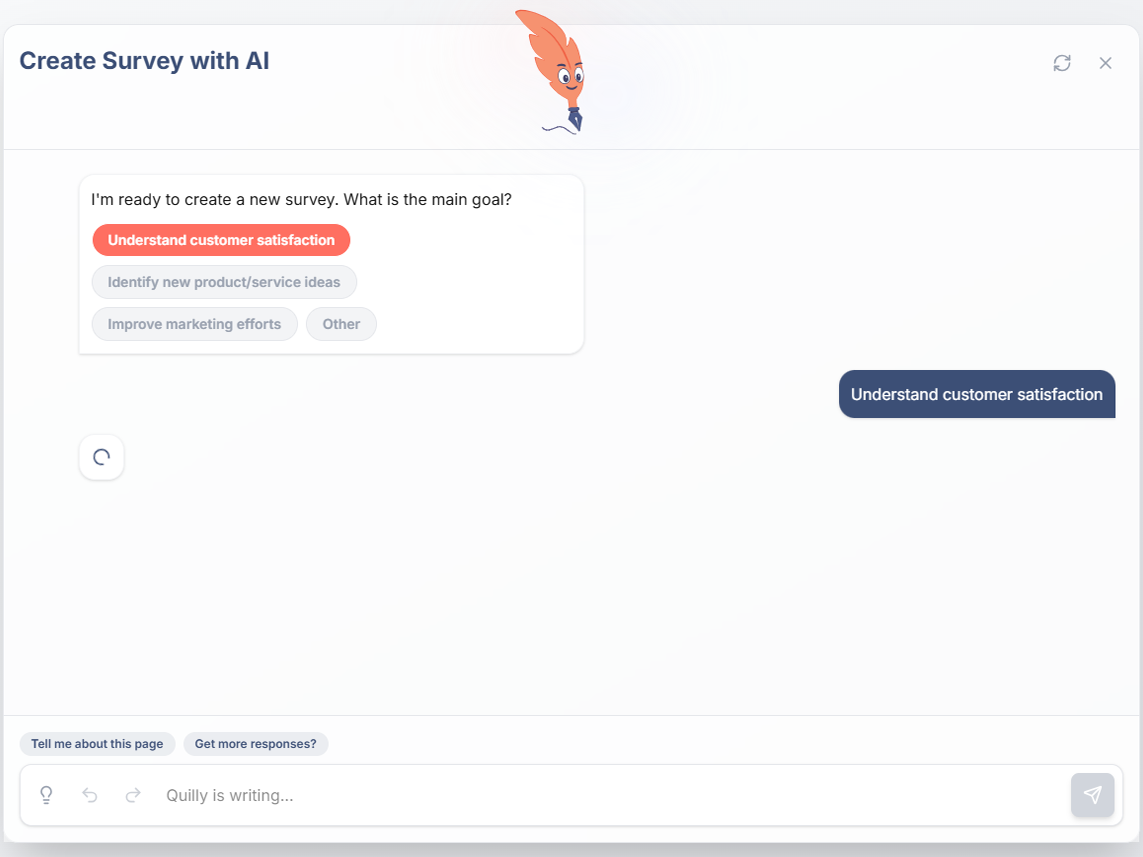Focus the Quilly is writing message input
Image resolution: width=1143 pixels, height=857 pixels.
600,795
